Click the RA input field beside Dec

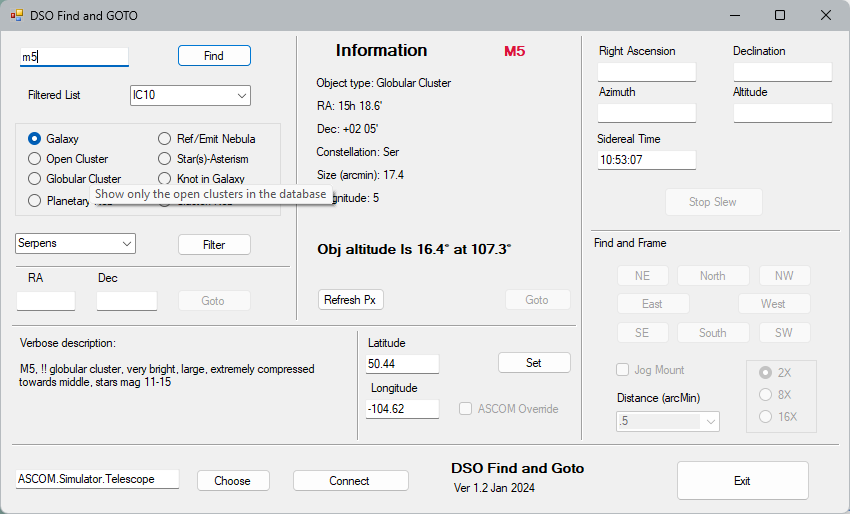[x=46, y=301]
